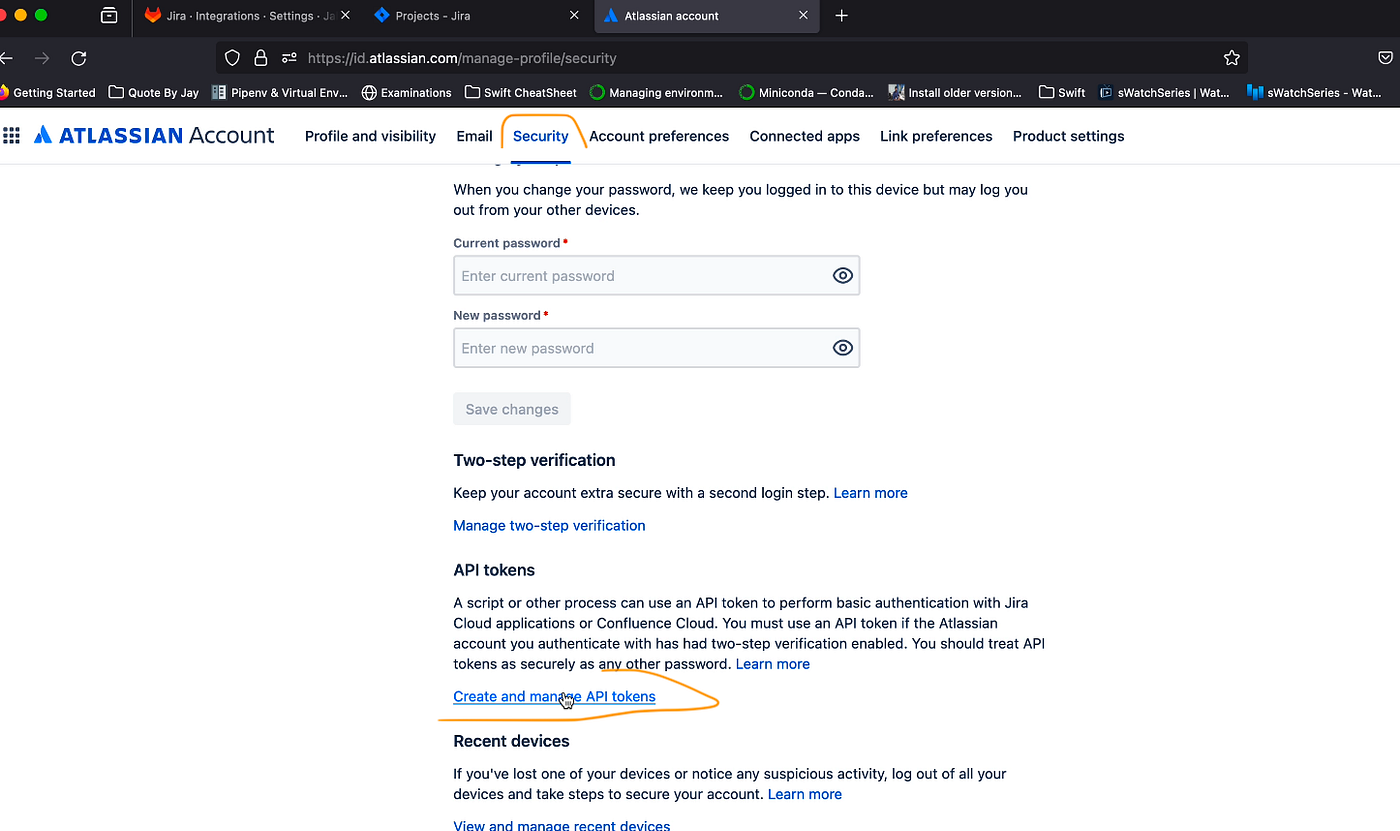This screenshot has height=831, width=1400.
Task: Open the Account preferences tab
Action: [x=659, y=136]
